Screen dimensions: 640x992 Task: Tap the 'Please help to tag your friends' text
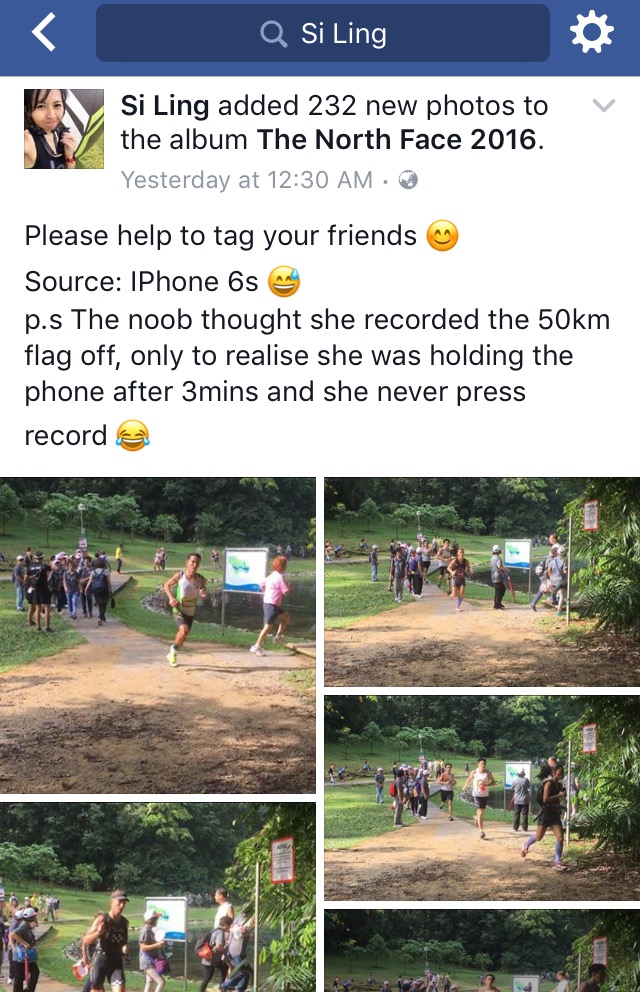(x=221, y=237)
